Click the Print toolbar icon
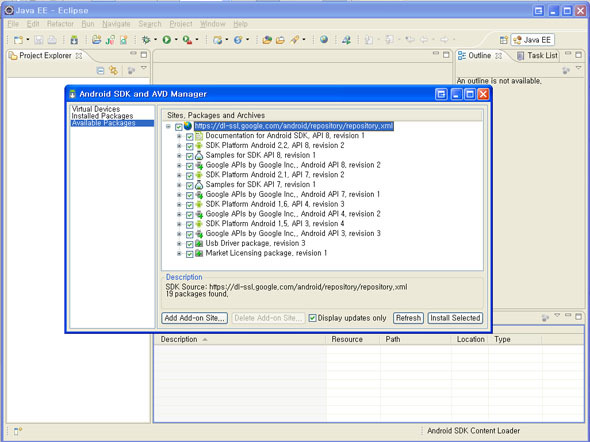The height and width of the screenshot is (442, 590). pos(52,40)
